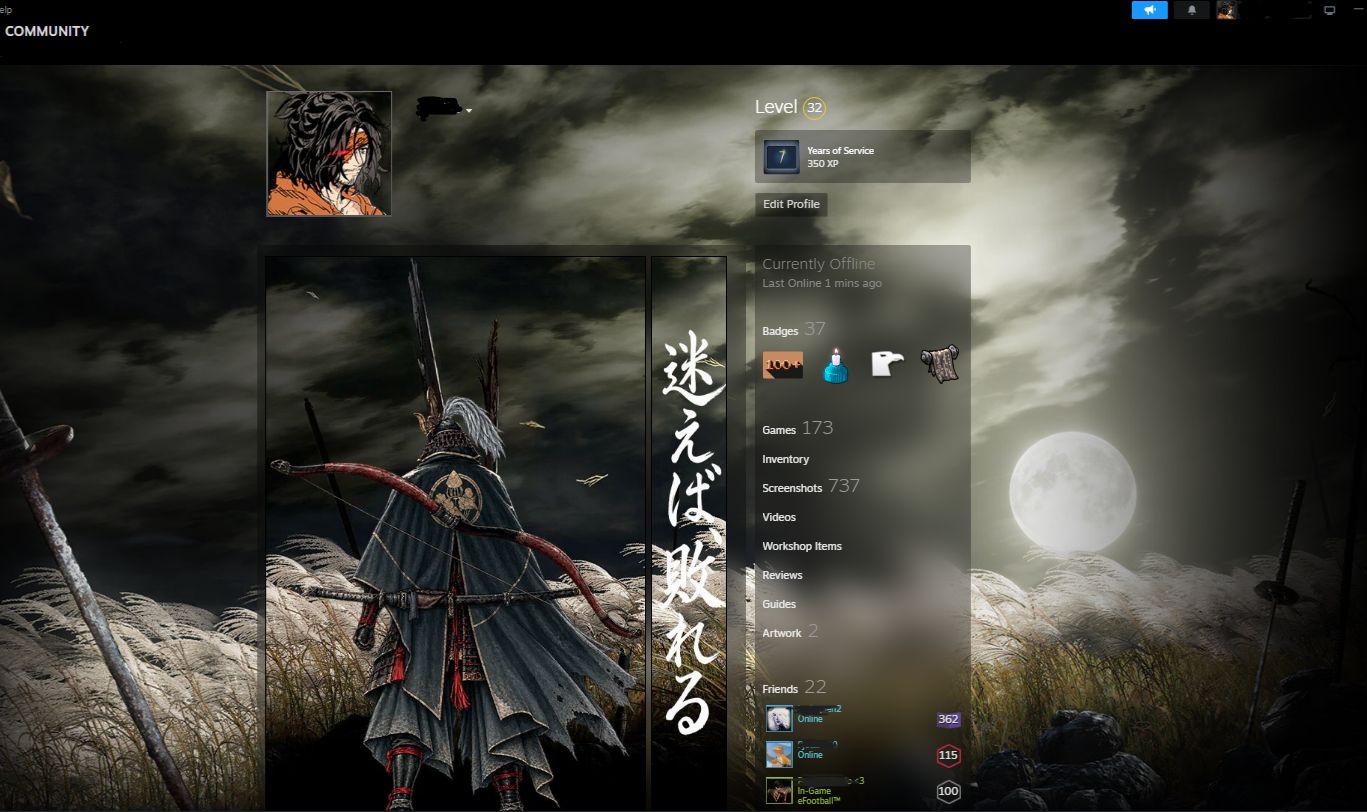Open Workshop Items
The width and height of the screenshot is (1367, 812).
tap(802, 546)
